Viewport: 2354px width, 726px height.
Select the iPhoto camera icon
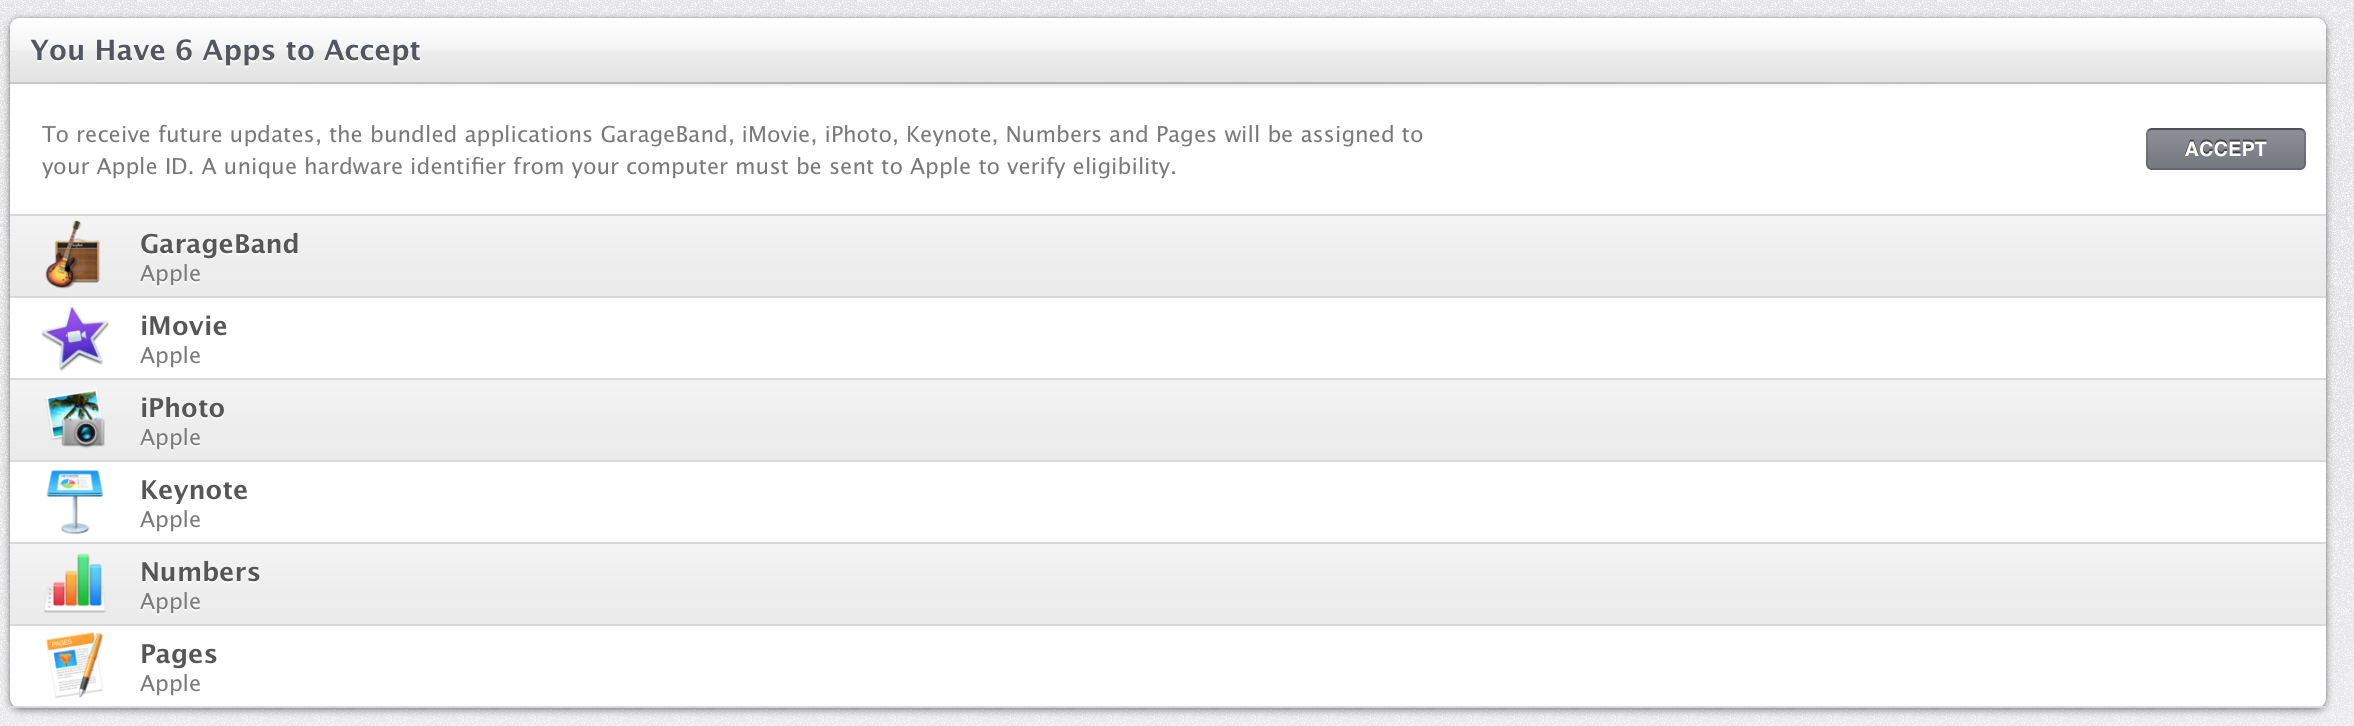click(75, 419)
